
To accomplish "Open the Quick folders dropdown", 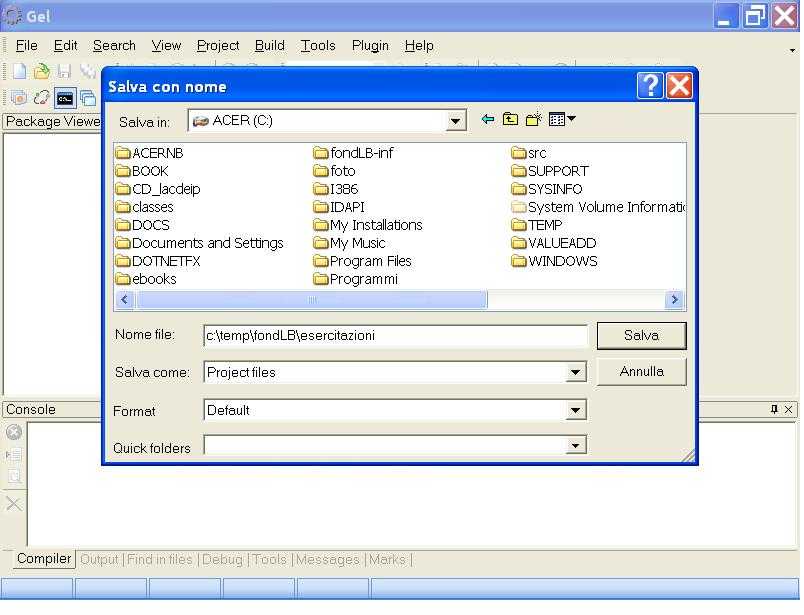I will coord(576,446).
